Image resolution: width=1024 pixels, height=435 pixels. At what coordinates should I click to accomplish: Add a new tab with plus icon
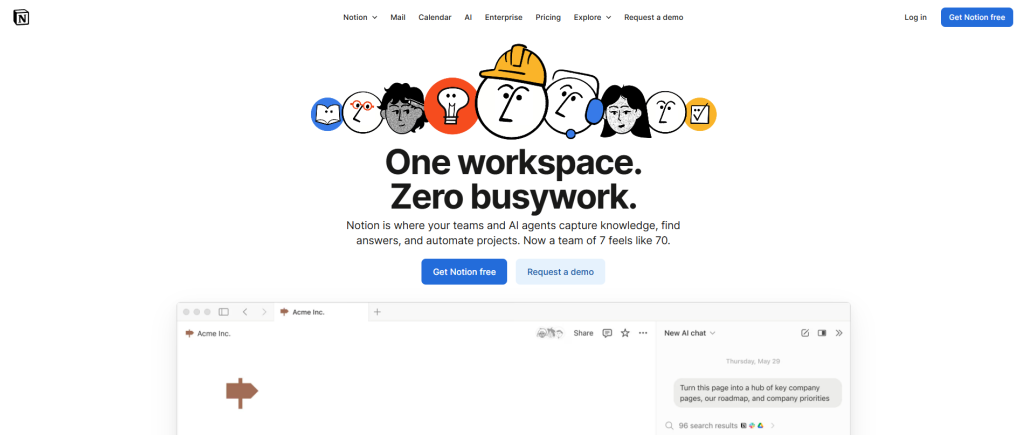[x=377, y=312]
